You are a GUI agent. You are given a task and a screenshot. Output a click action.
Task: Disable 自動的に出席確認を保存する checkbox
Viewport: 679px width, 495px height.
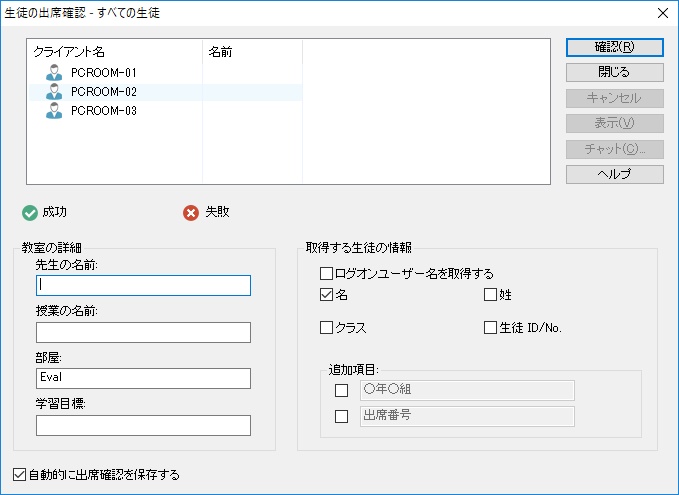click(20, 474)
